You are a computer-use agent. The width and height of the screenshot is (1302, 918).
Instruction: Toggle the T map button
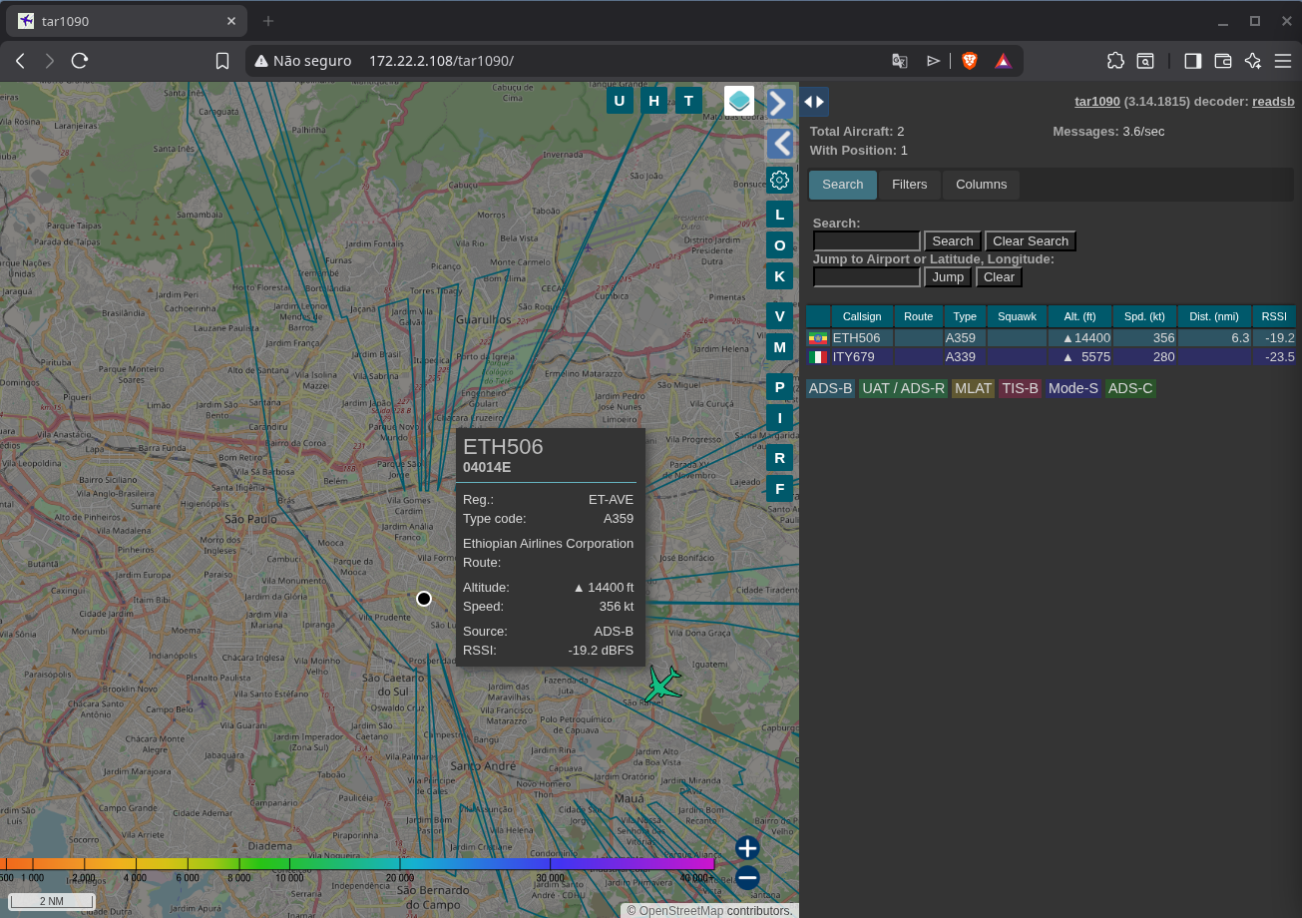[x=688, y=100]
